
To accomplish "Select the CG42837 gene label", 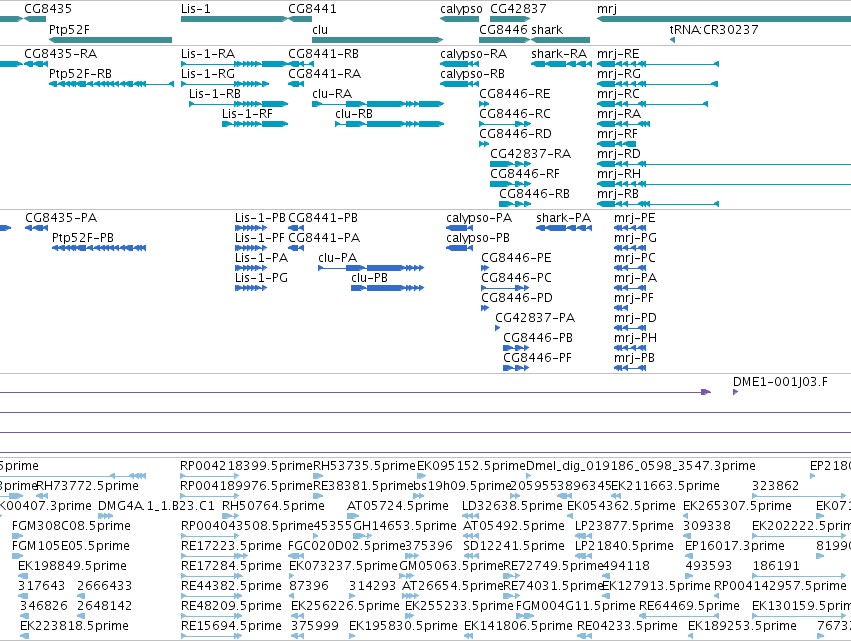I will [x=518, y=9].
